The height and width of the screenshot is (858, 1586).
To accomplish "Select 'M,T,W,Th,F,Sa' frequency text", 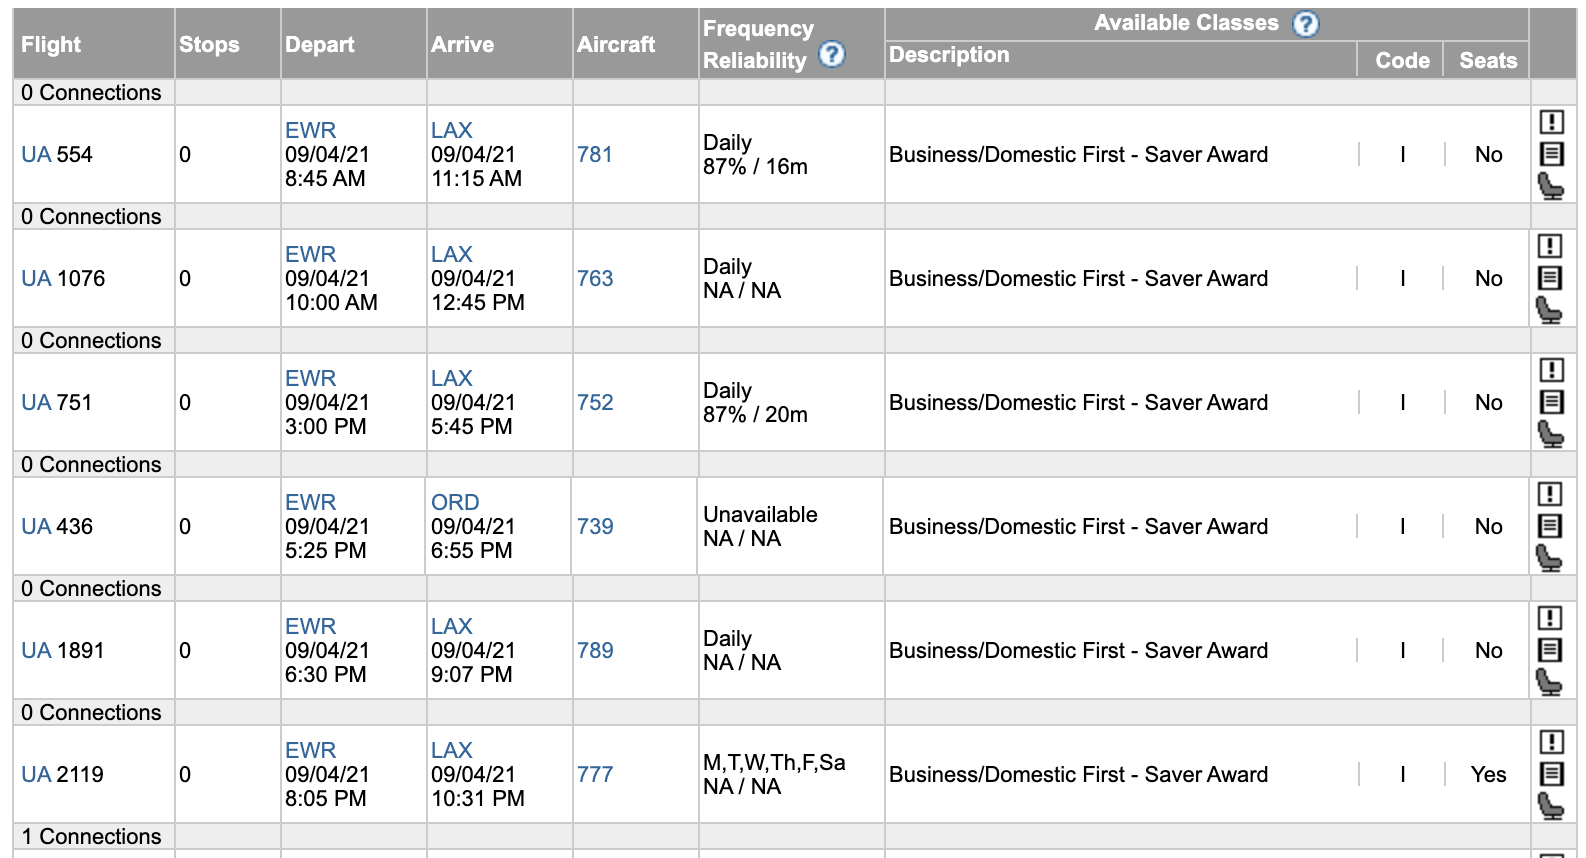I will (x=774, y=763).
